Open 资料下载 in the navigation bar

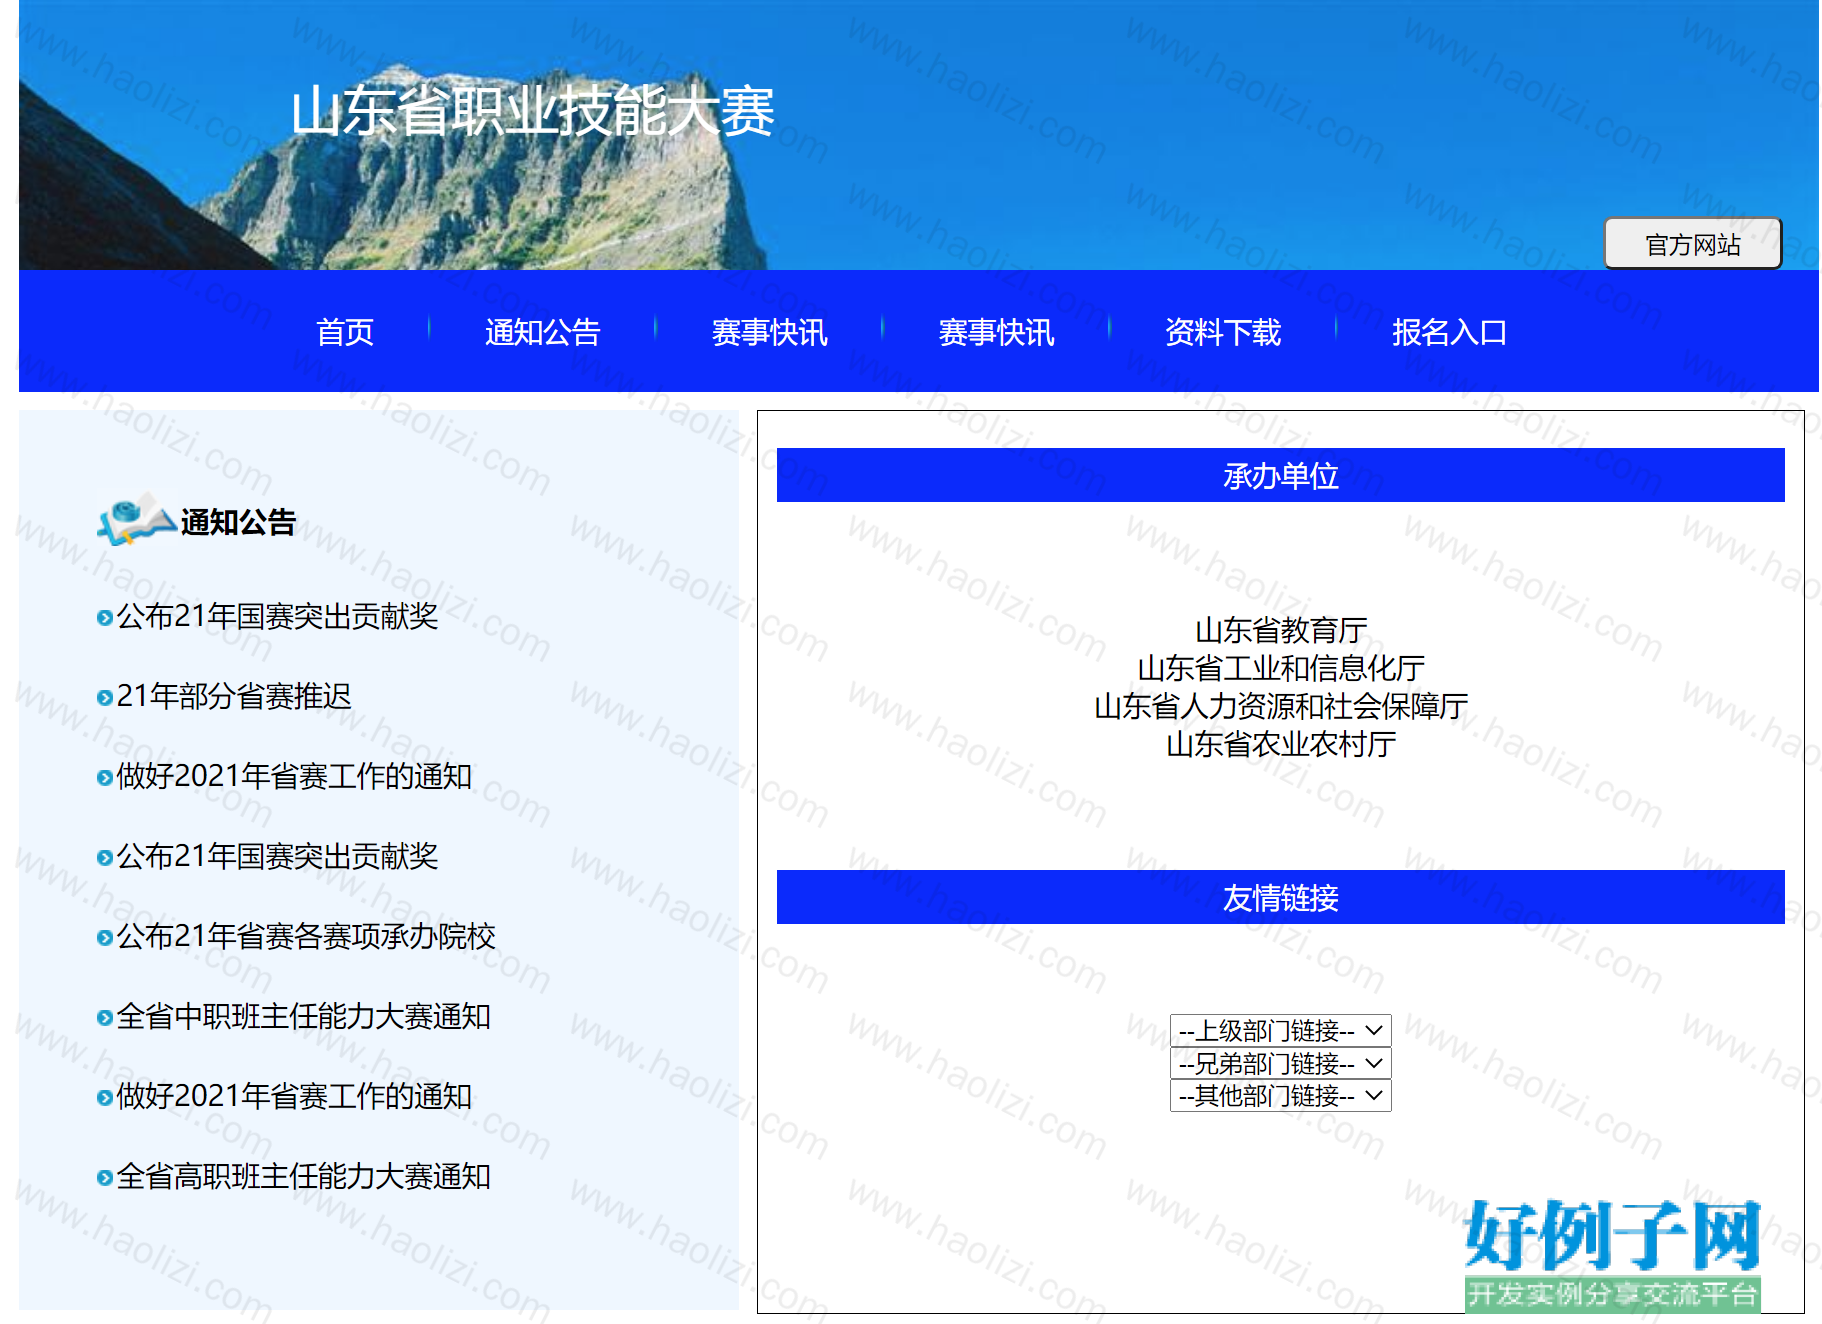pyautogui.click(x=1223, y=332)
